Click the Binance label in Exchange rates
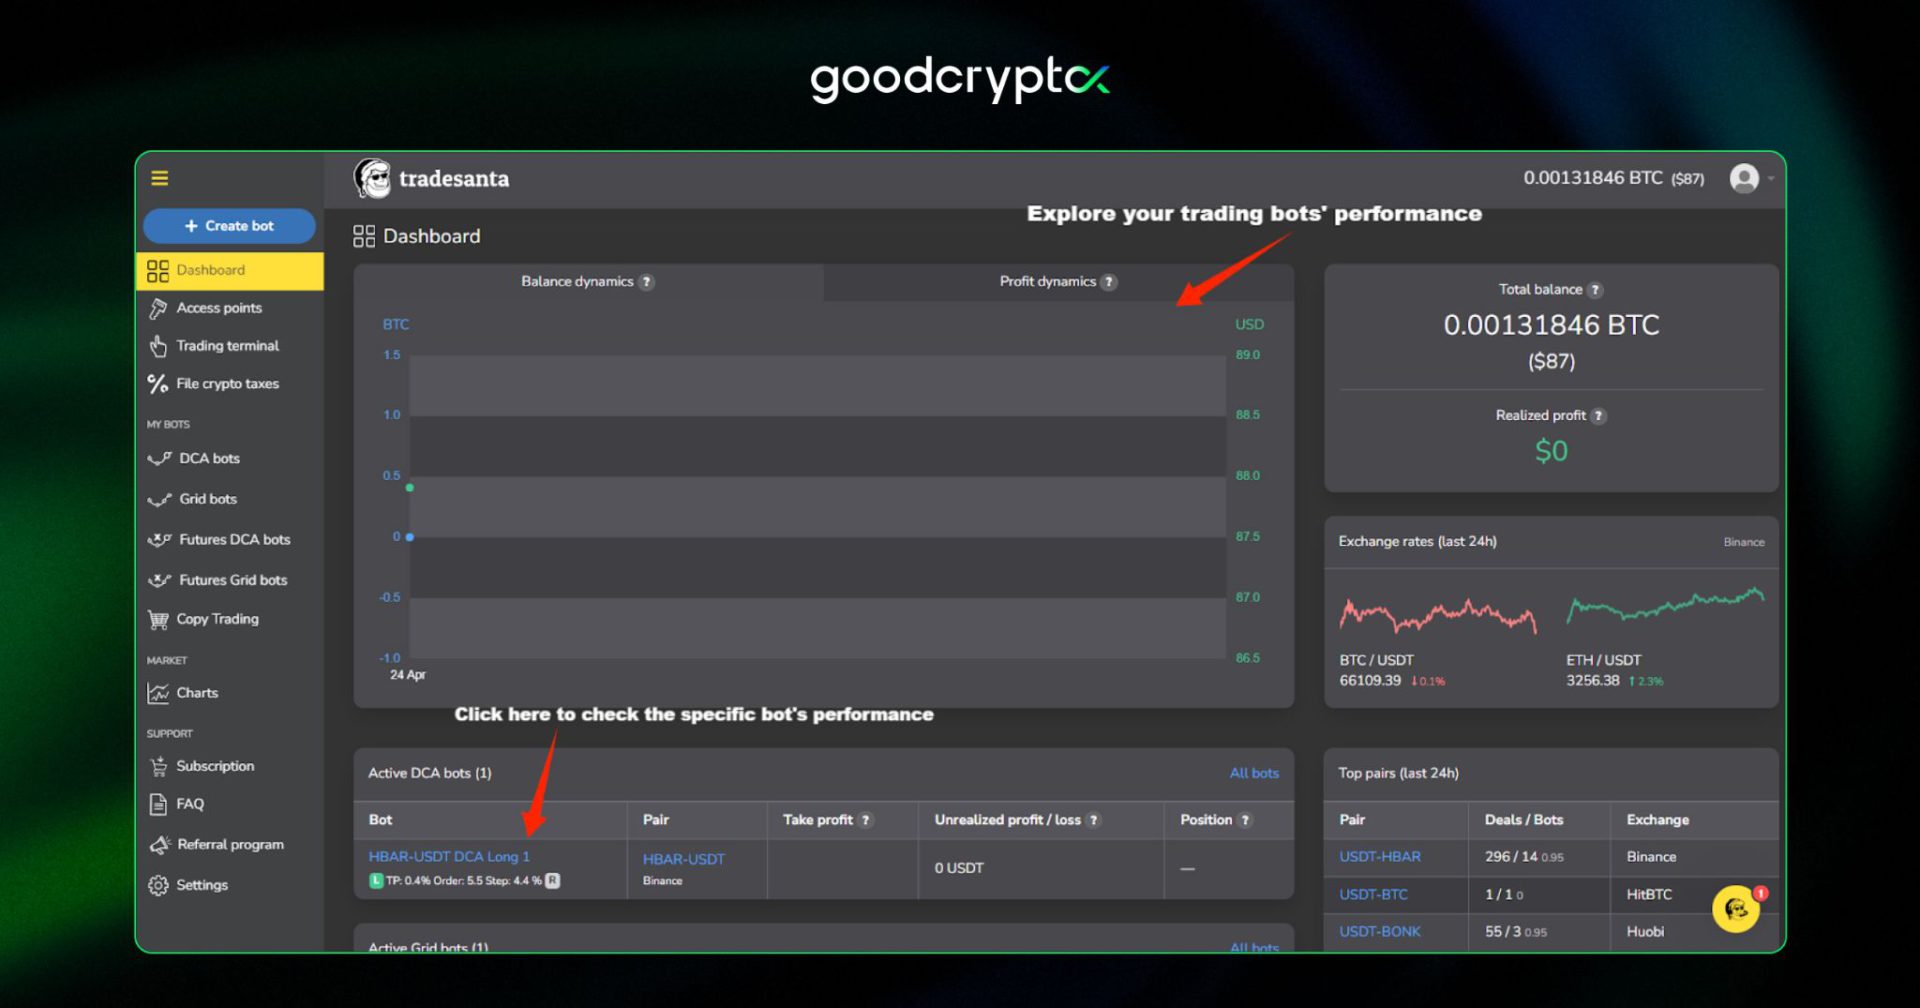Image resolution: width=1920 pixels, height=1008 pixels. click(x=1744, y=542)
